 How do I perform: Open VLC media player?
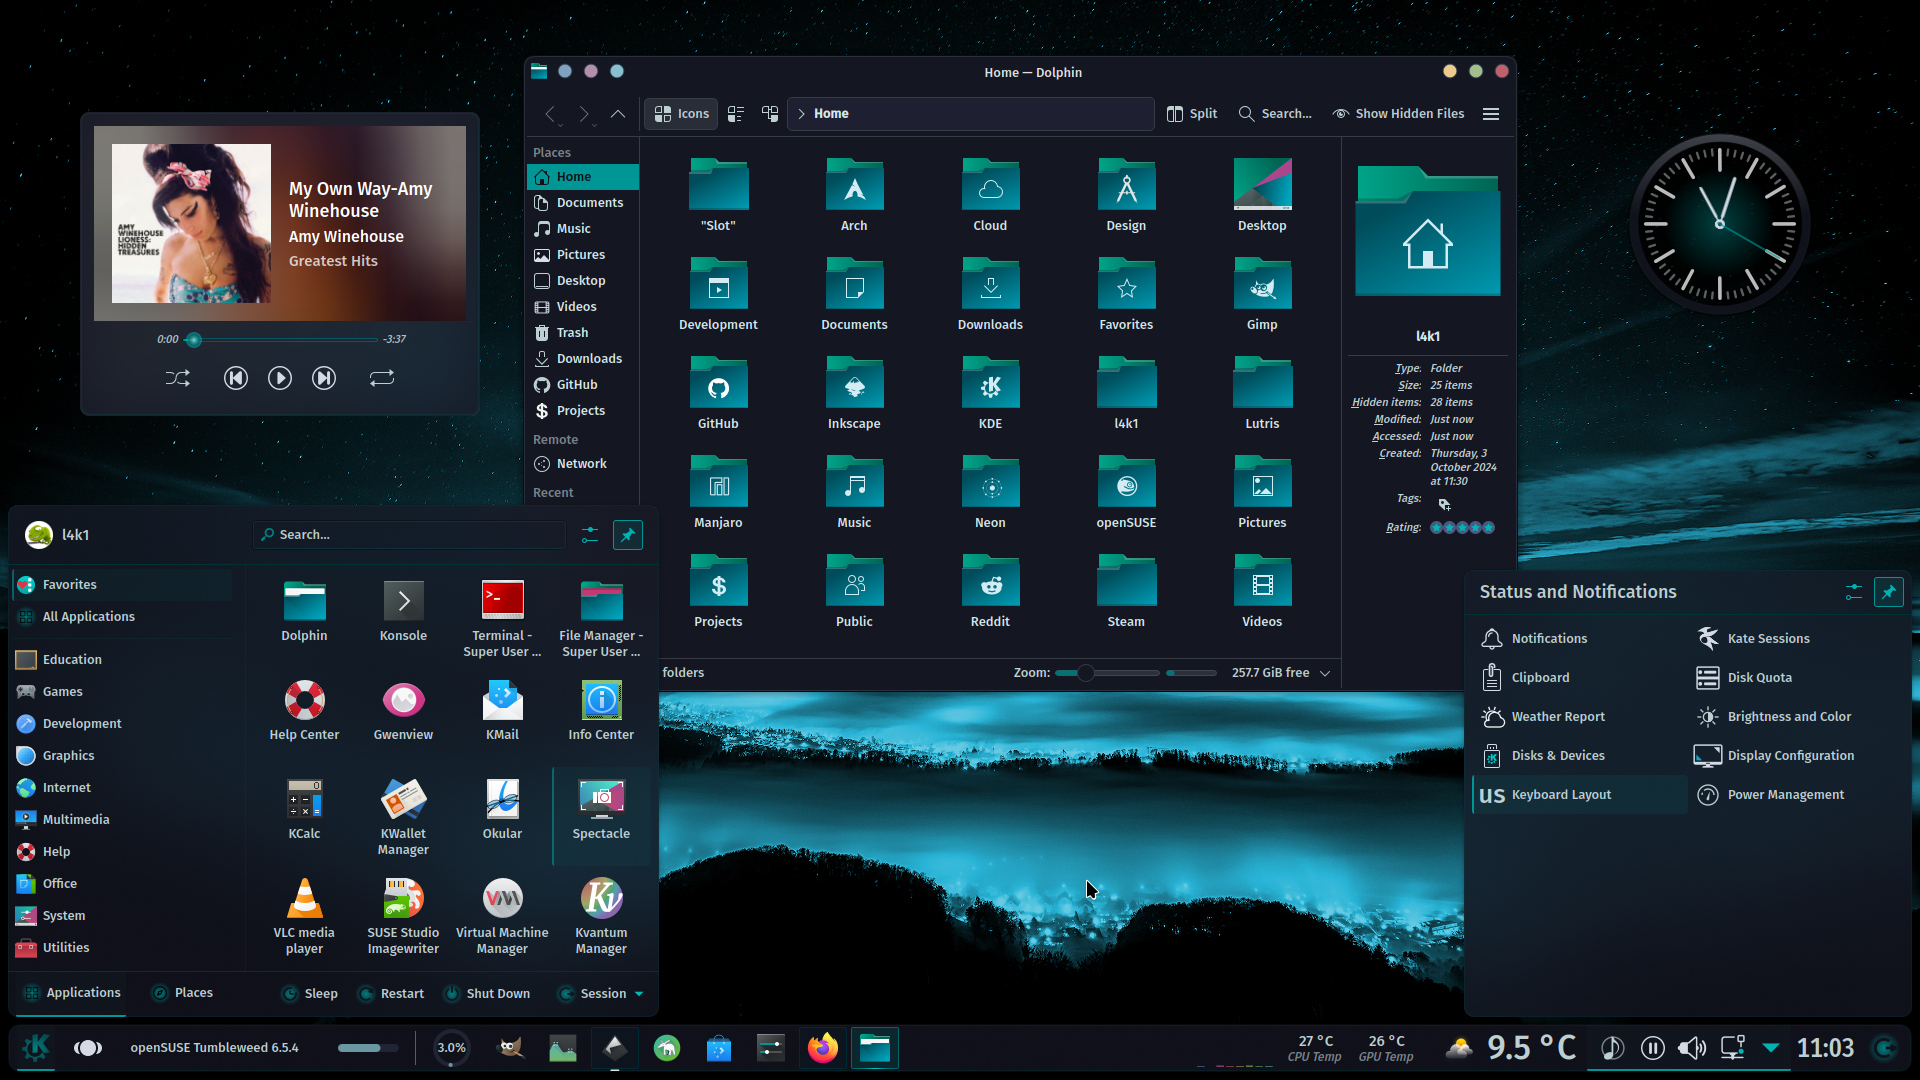tap(304, 917)
